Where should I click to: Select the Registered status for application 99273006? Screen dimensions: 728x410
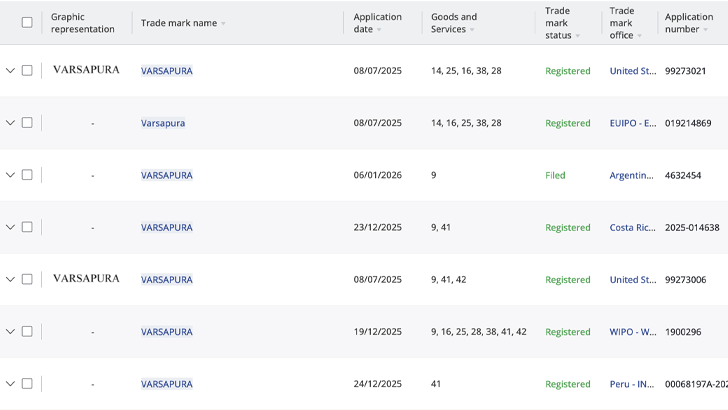click(567, 280)
